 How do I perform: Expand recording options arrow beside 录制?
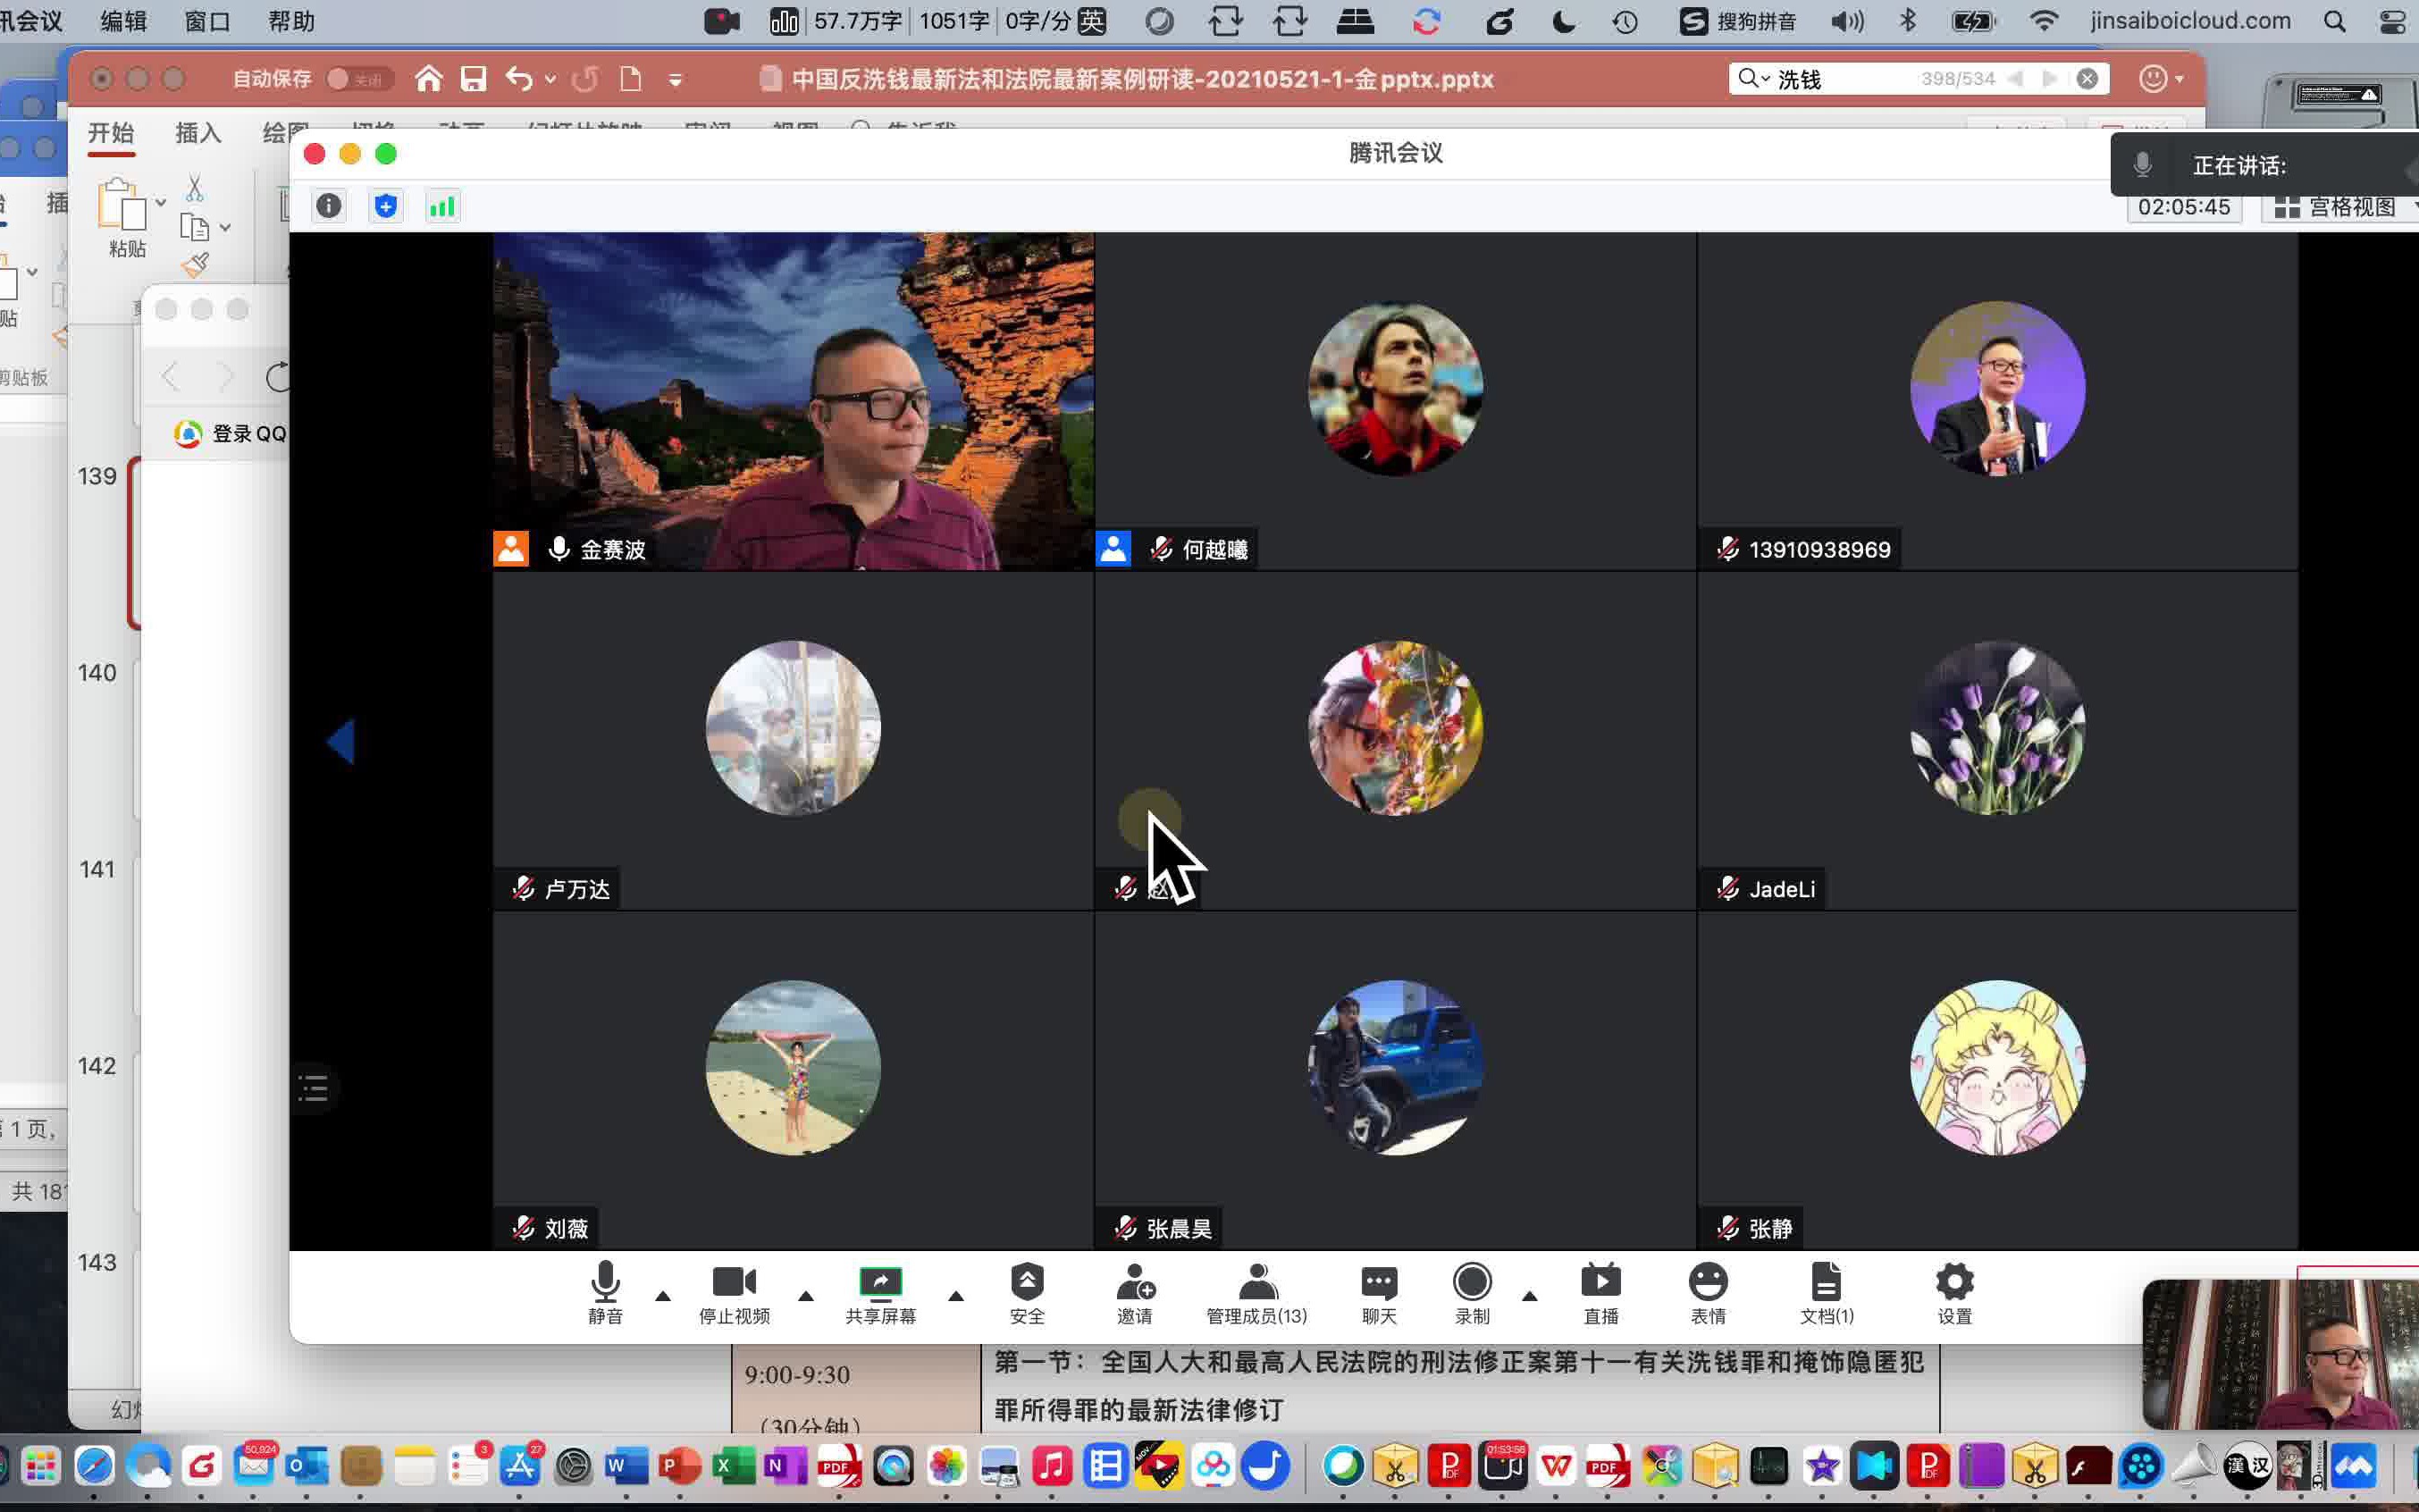[1530, 1296]
